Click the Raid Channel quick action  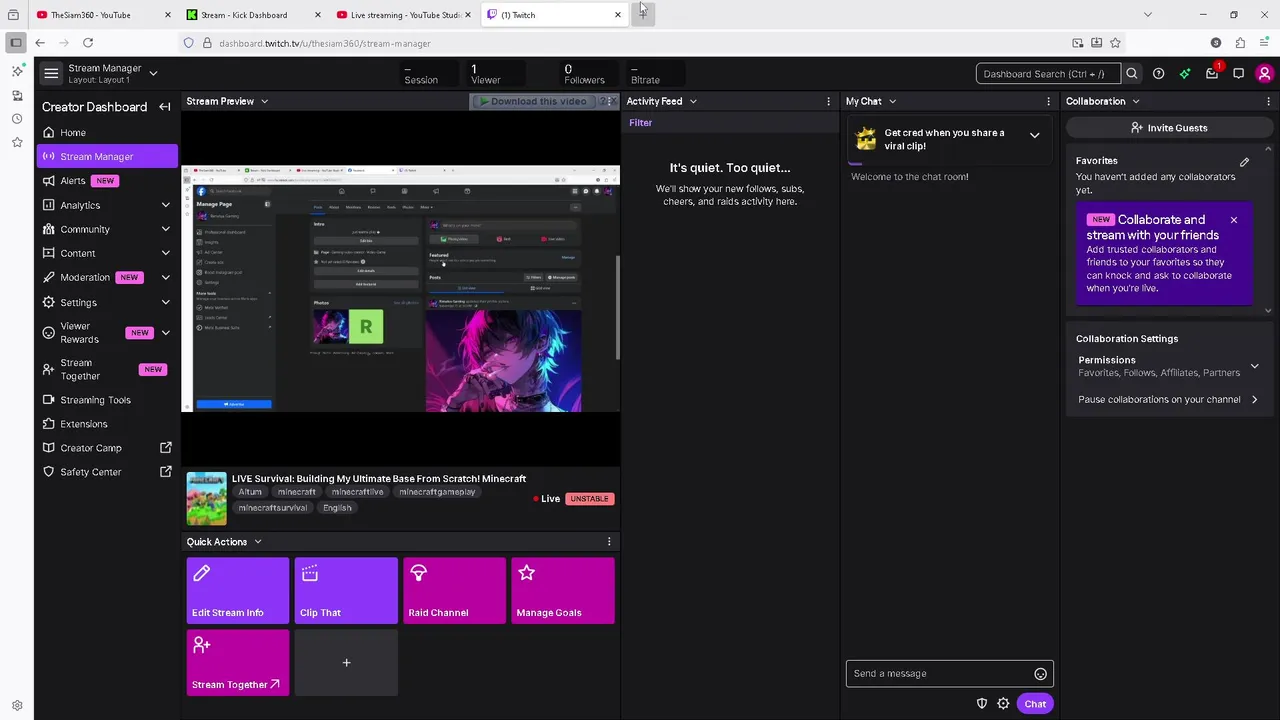coord(454,591)
